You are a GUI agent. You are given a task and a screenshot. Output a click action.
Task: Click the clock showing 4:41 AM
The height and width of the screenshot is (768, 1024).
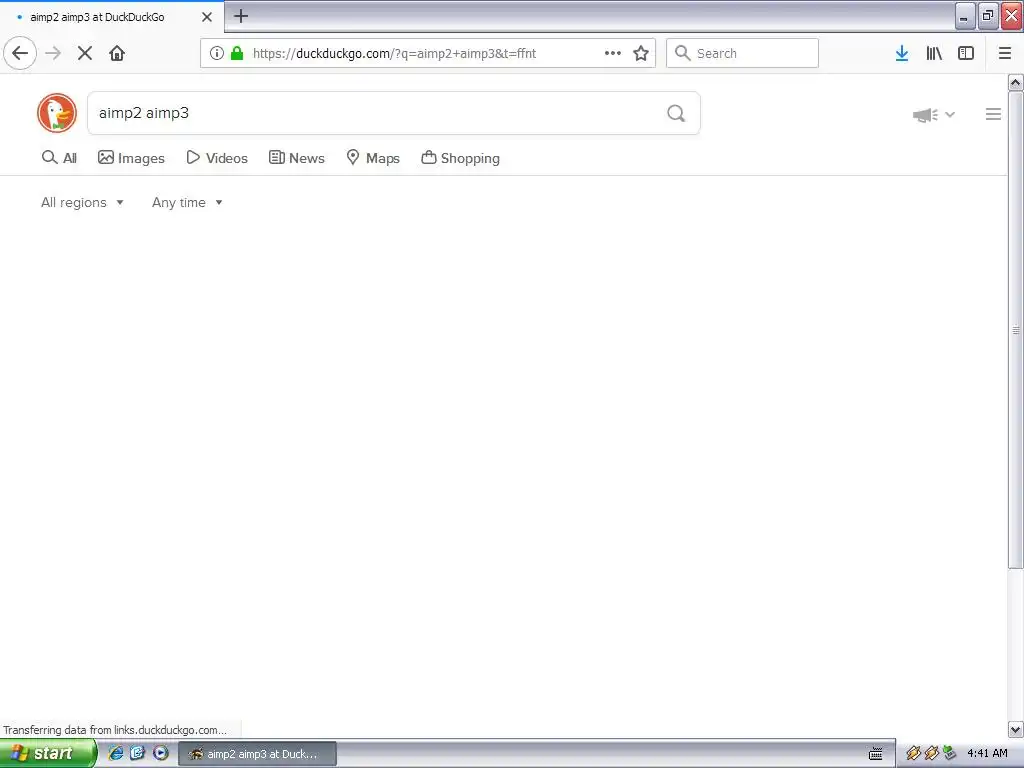point(987,753)
